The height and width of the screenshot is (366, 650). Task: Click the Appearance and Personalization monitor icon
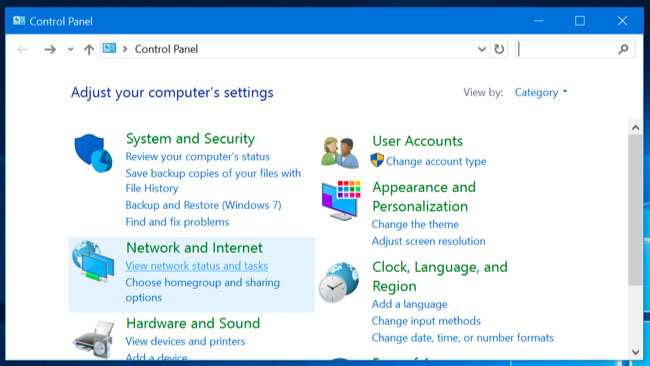point(341,200)
